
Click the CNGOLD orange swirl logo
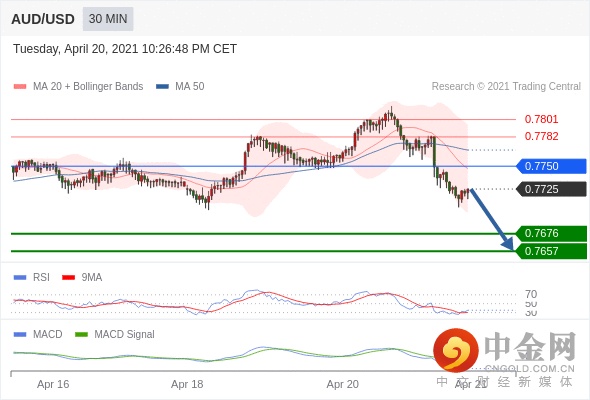(456, 350)
